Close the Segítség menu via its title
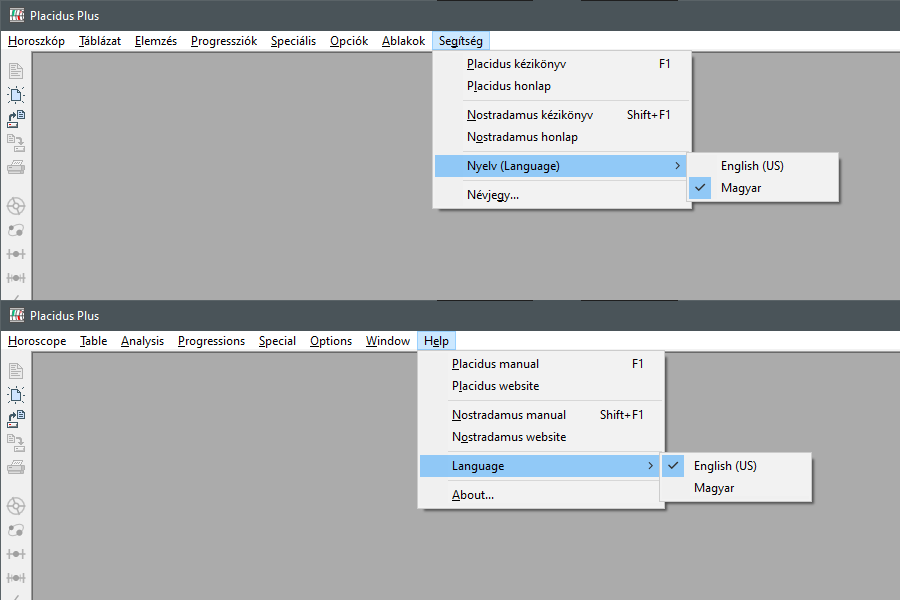The width and height of the screenshot is (900, 600). point(461,41)
